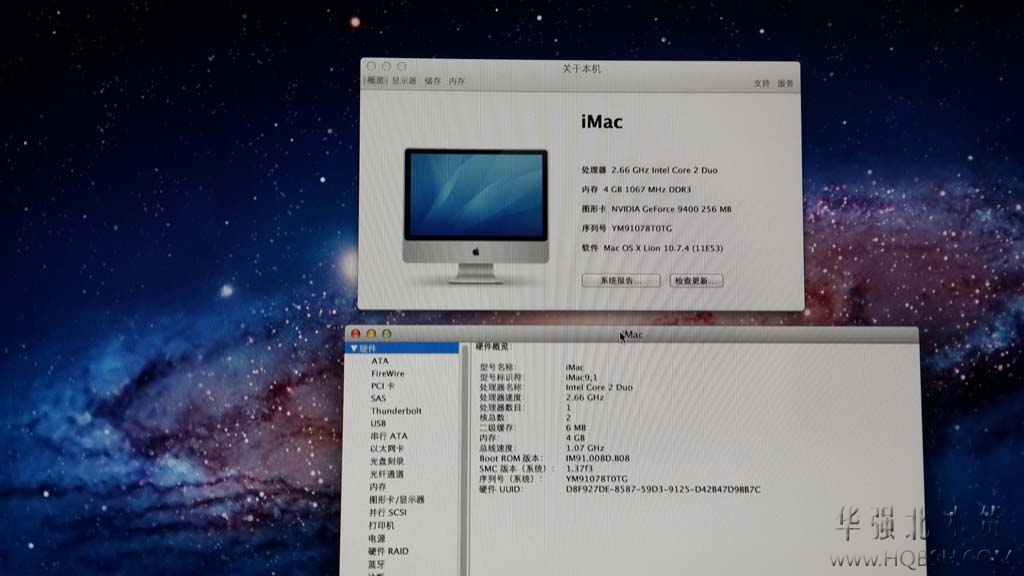Select SAS in the hardware sidebar
Viewport: 1024px width, 576px height.
click(x=378, y=398)
